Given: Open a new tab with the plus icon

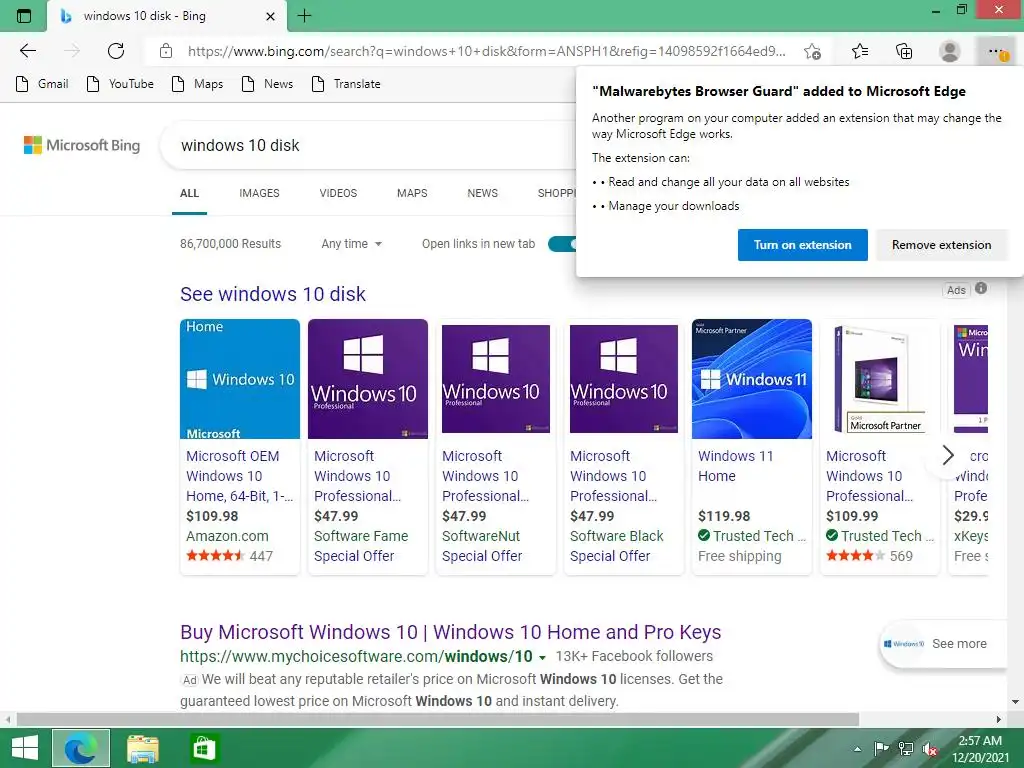Looking at the screenshot, I should pyautogui.click(x=304, y=16).
